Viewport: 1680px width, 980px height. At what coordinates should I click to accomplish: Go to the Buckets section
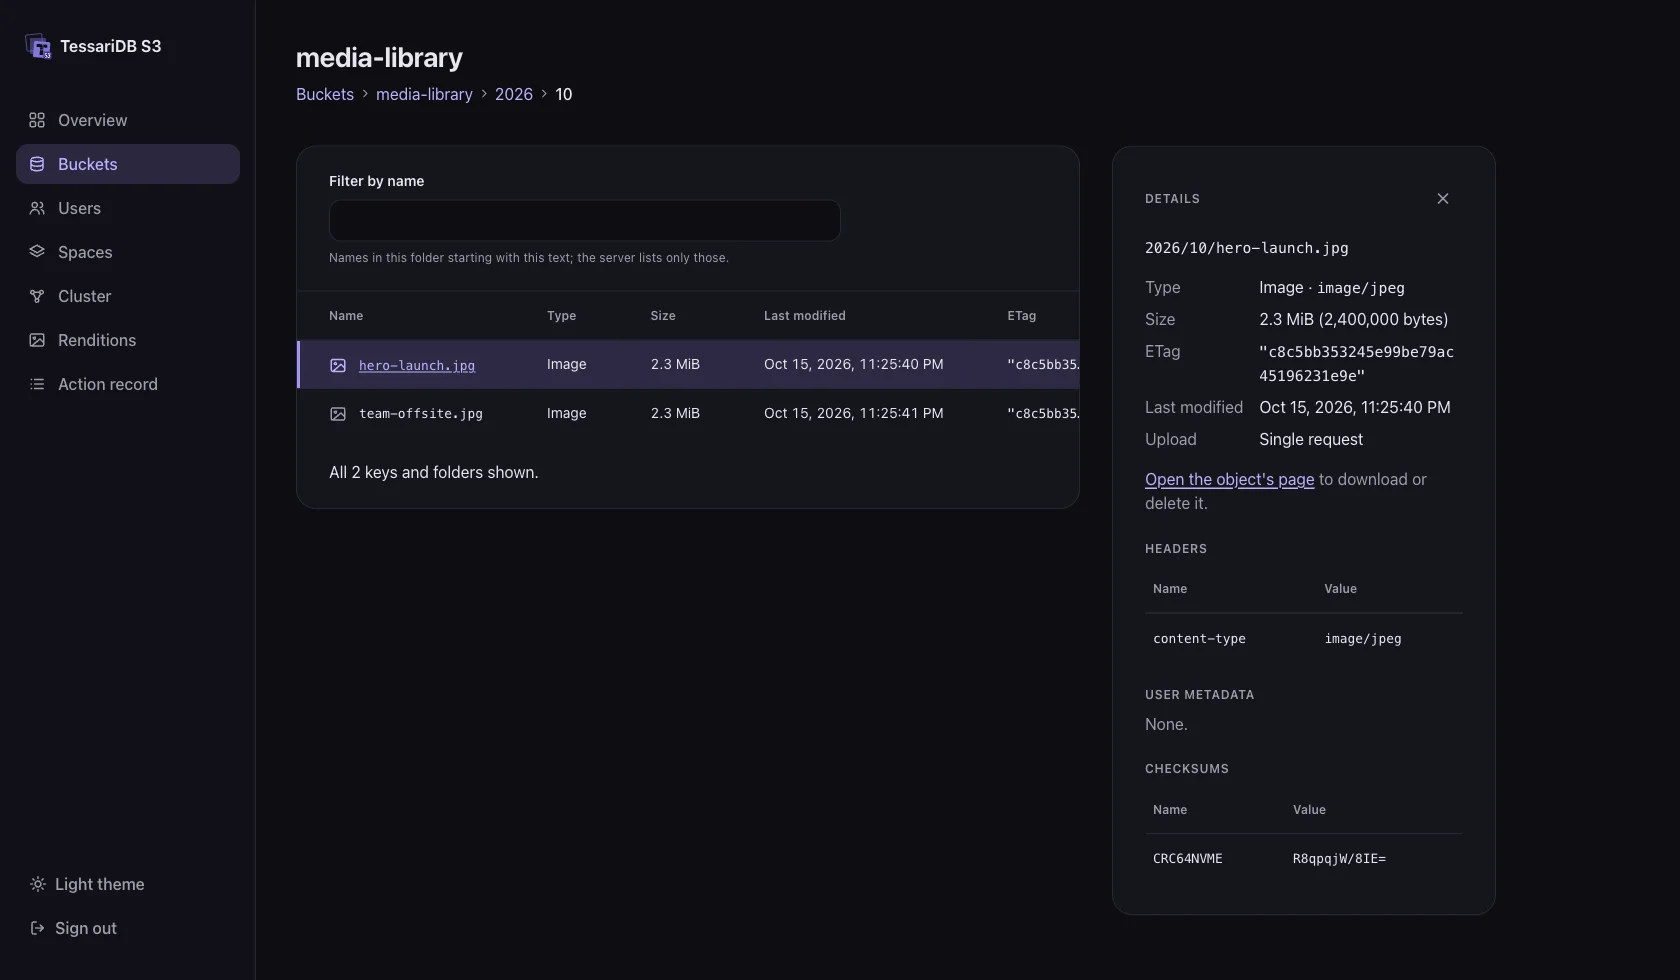coord(128,164)
